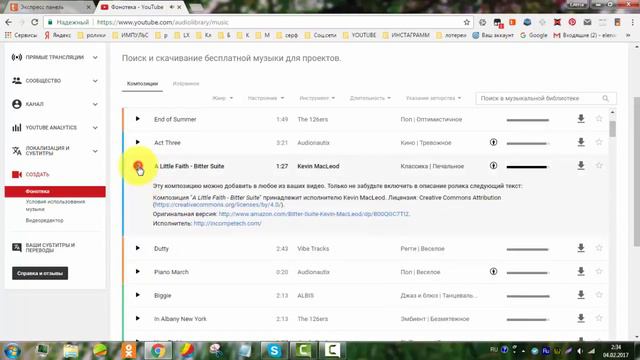Play In Albany New York track
Viewport: 640px width, 360px height.
(x=138, y=318)
